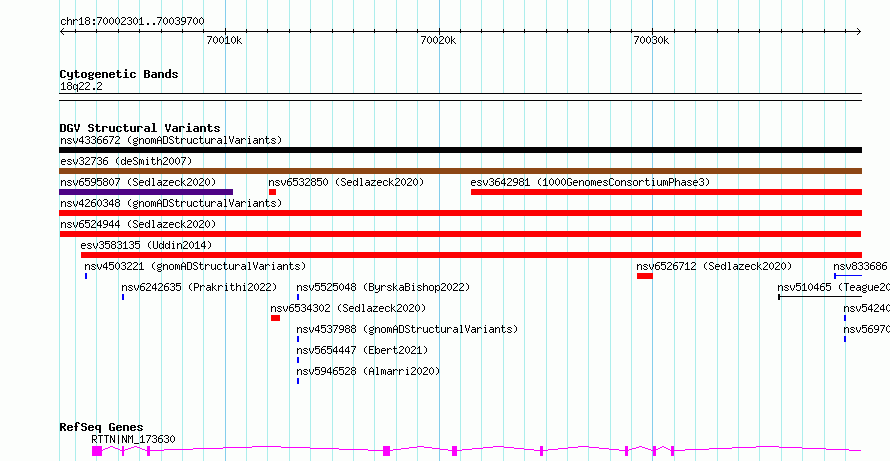The image size is (890, 461).
Task: Click the esv3583135 Uddin2014 label
Action: click(x=146, y=245)
